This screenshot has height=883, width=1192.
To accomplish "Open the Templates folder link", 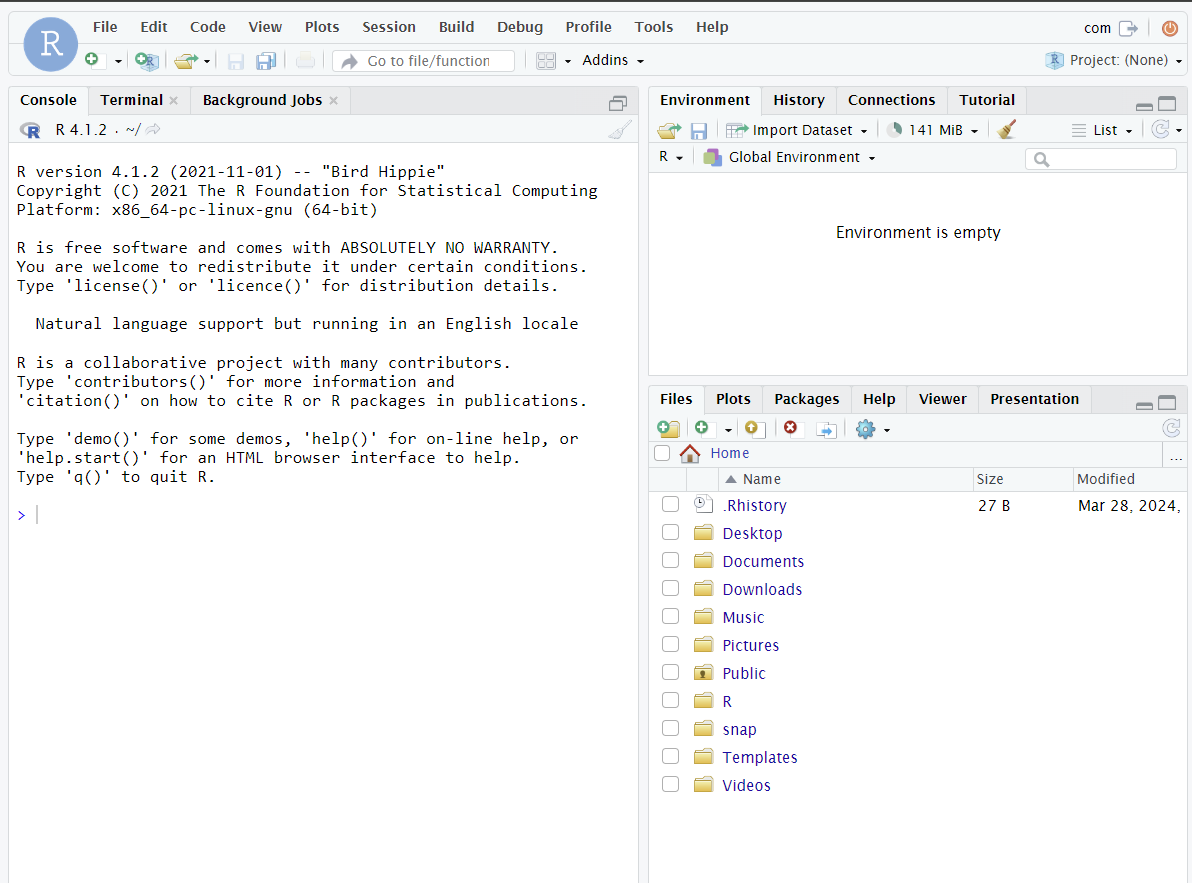I will click(x=759, y=758).
